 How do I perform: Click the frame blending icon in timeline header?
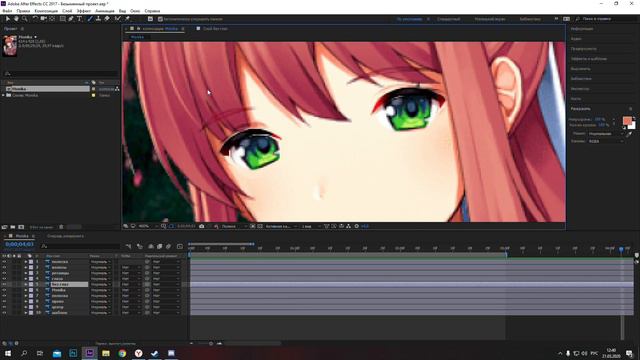[x=160, y=247]
